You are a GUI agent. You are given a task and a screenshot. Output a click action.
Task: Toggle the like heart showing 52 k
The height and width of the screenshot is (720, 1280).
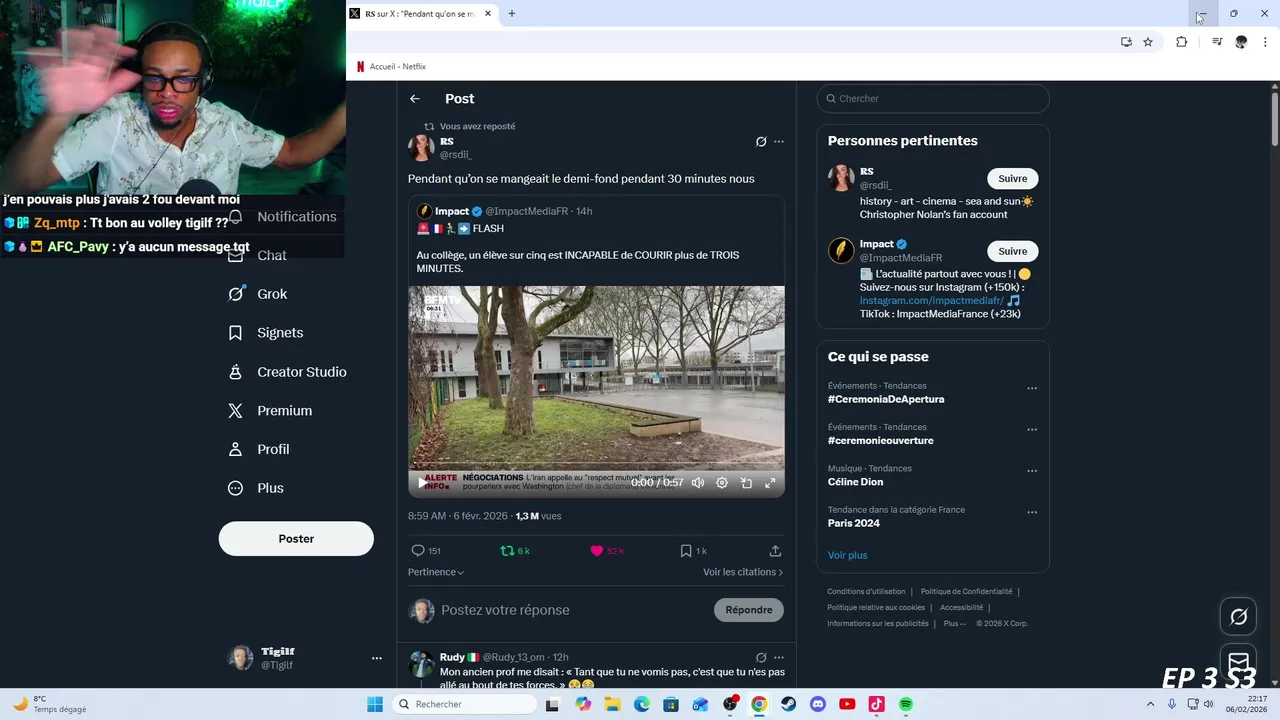coord(597,551)
